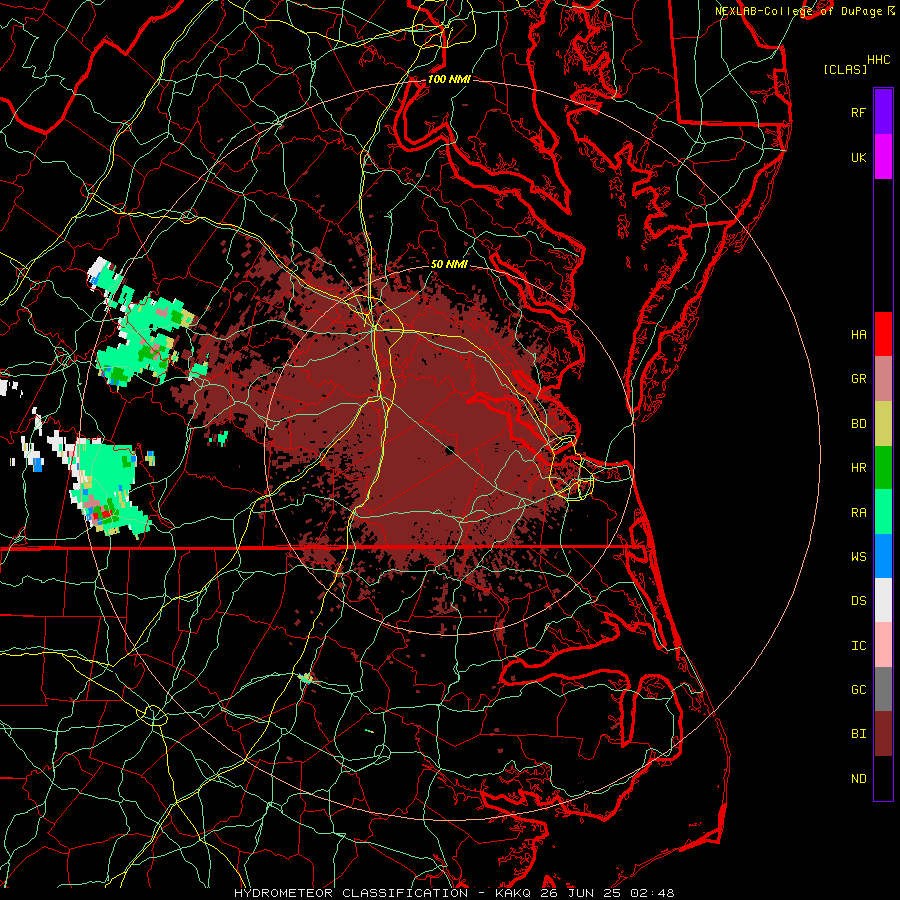Click the '[CLAS]' legend header
Screen dimensions: 900x900
point(845,69)
